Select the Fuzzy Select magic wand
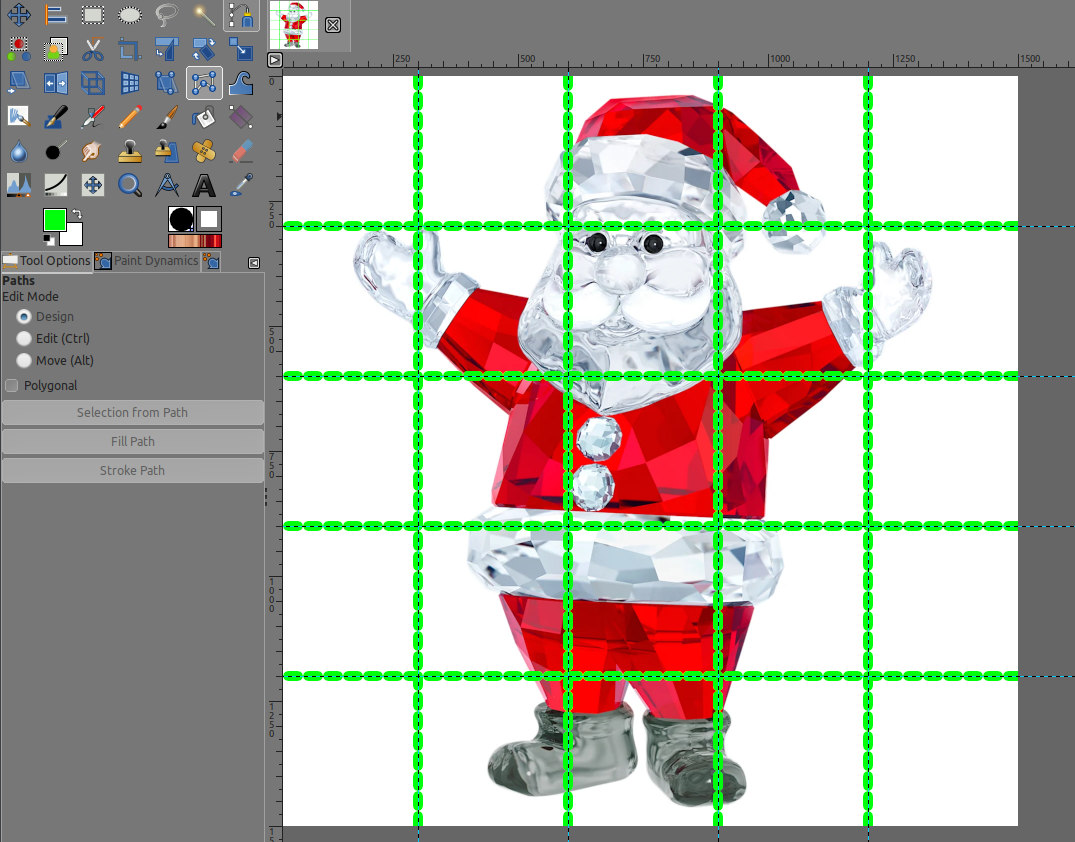Image resolution: width=1075 pixels, height=842 pixels. (204, 14)
